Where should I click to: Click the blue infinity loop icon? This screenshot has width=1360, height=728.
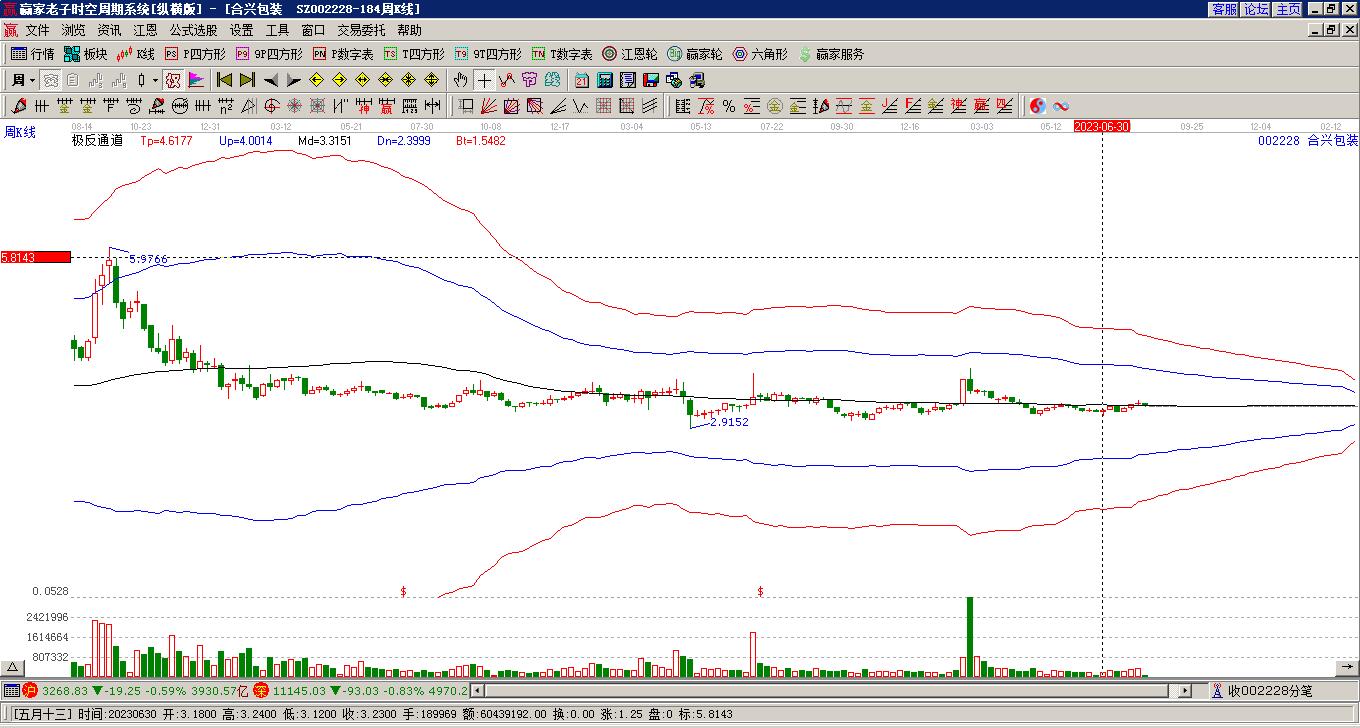(x=1061, y=106)
